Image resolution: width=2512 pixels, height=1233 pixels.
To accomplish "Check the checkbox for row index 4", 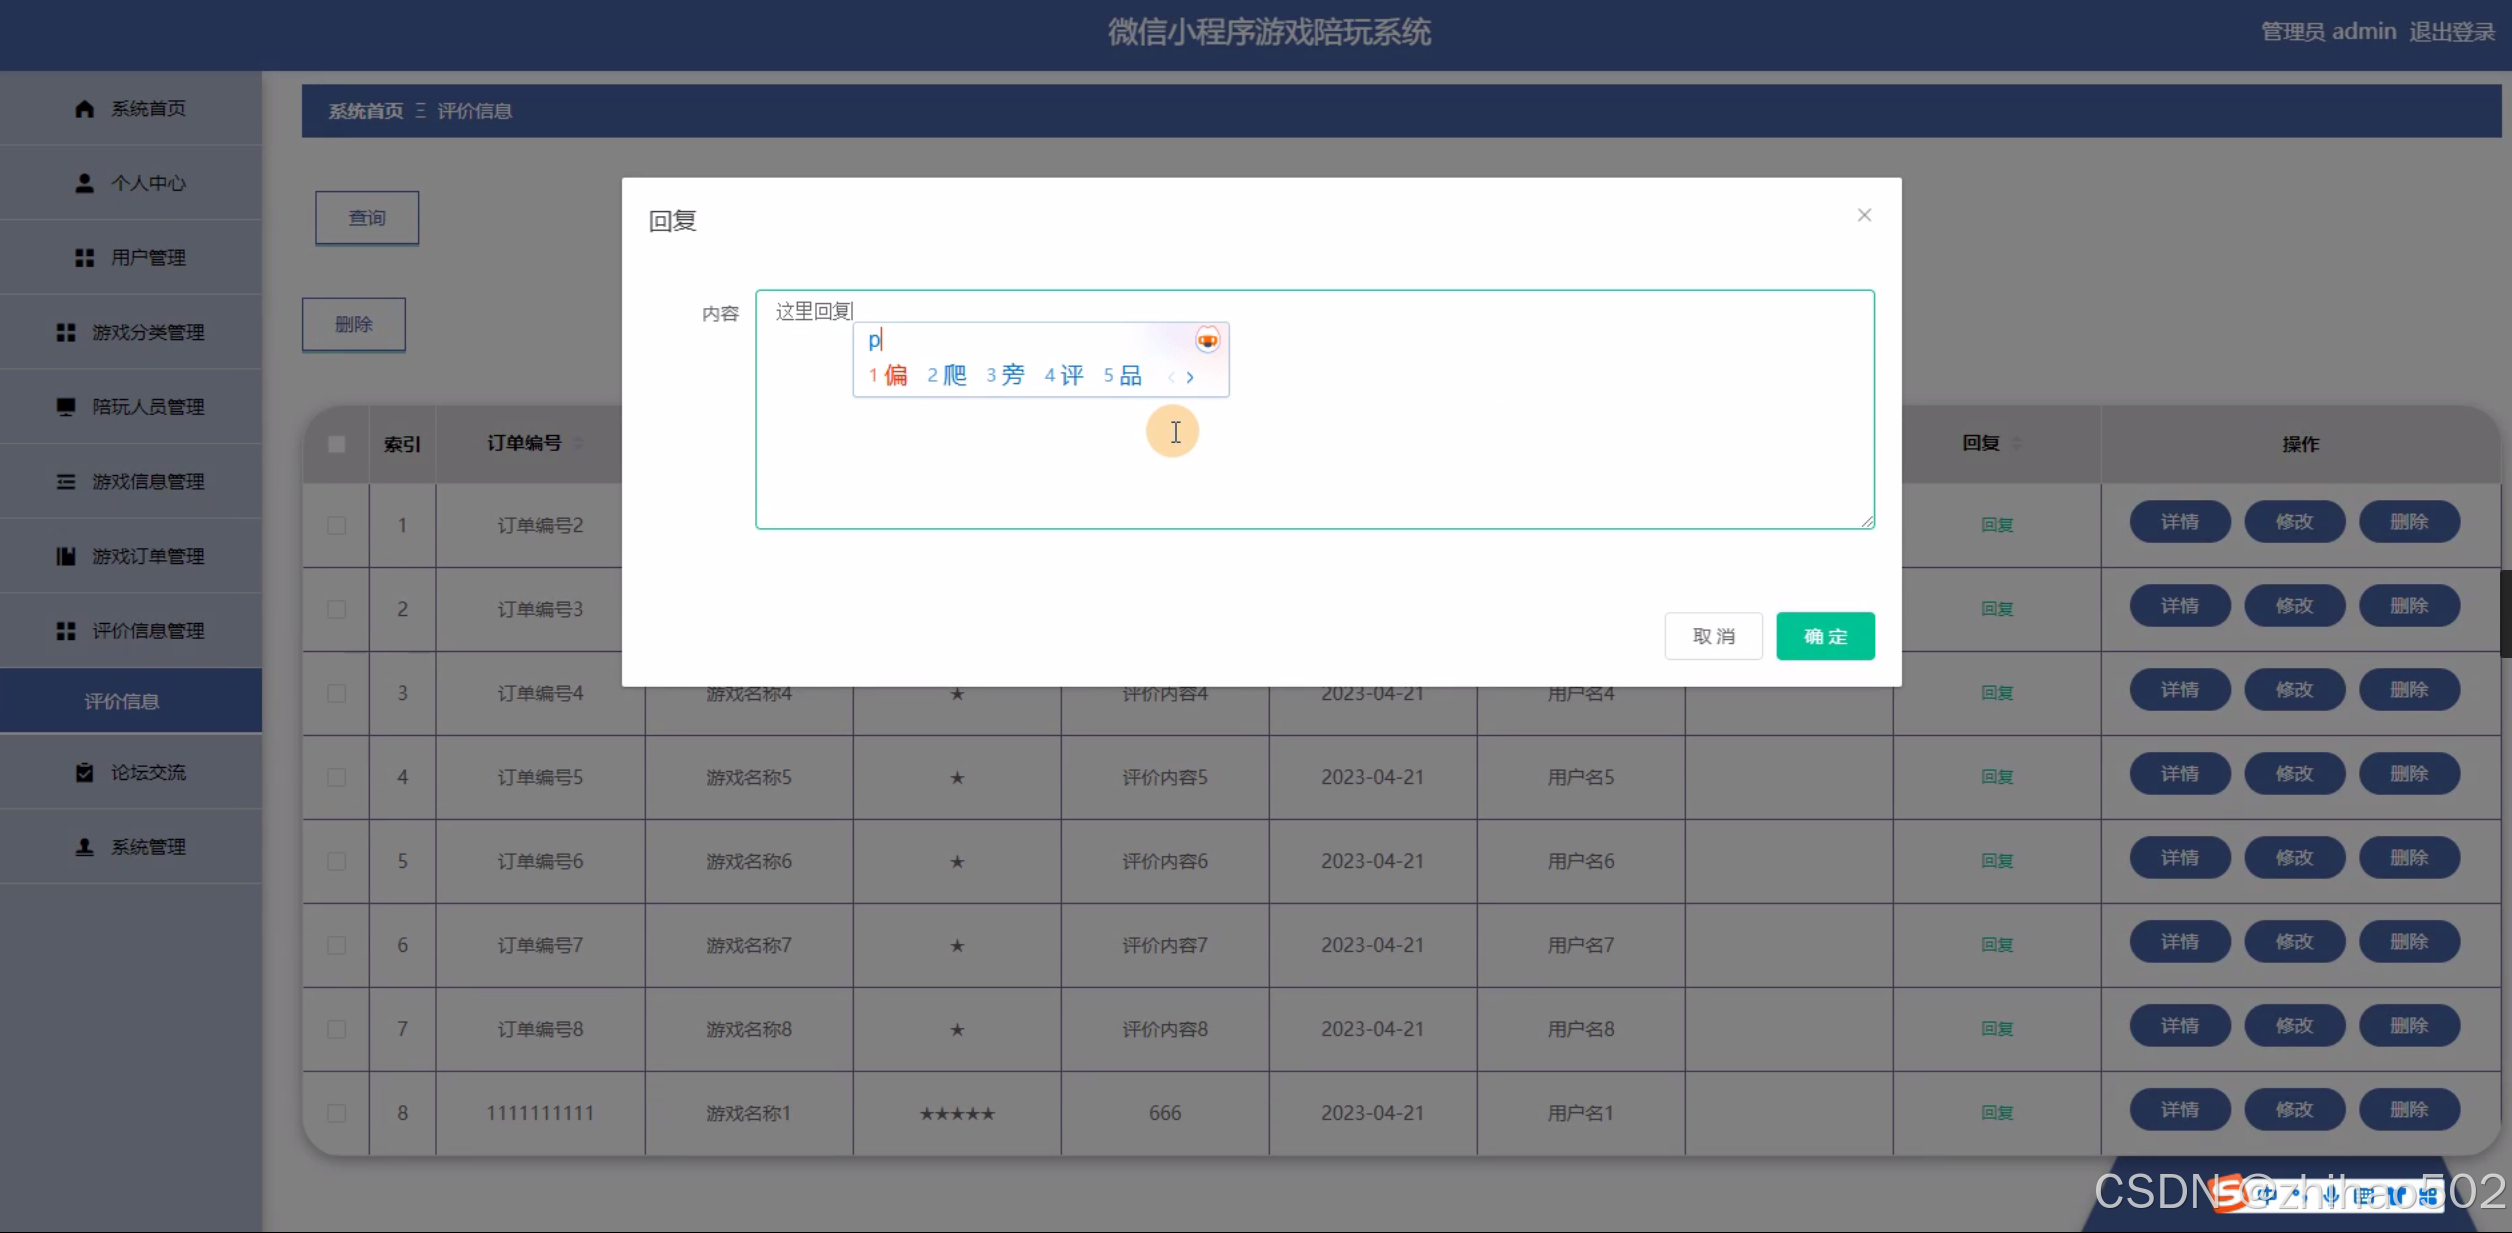I will pyautogui.click(x=337, y=777).
